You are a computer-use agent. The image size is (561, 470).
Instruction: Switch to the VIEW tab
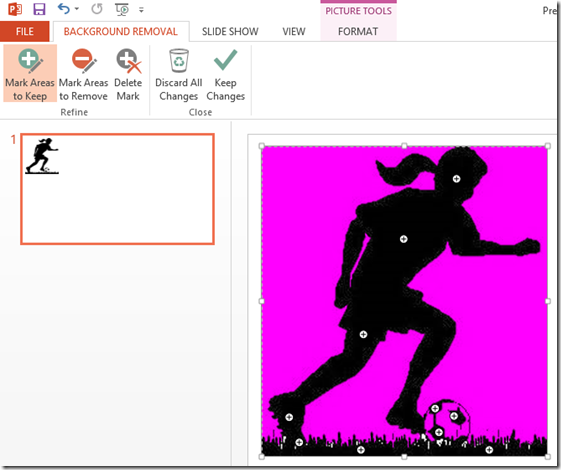pyautogui.click(x=294, y=31)
